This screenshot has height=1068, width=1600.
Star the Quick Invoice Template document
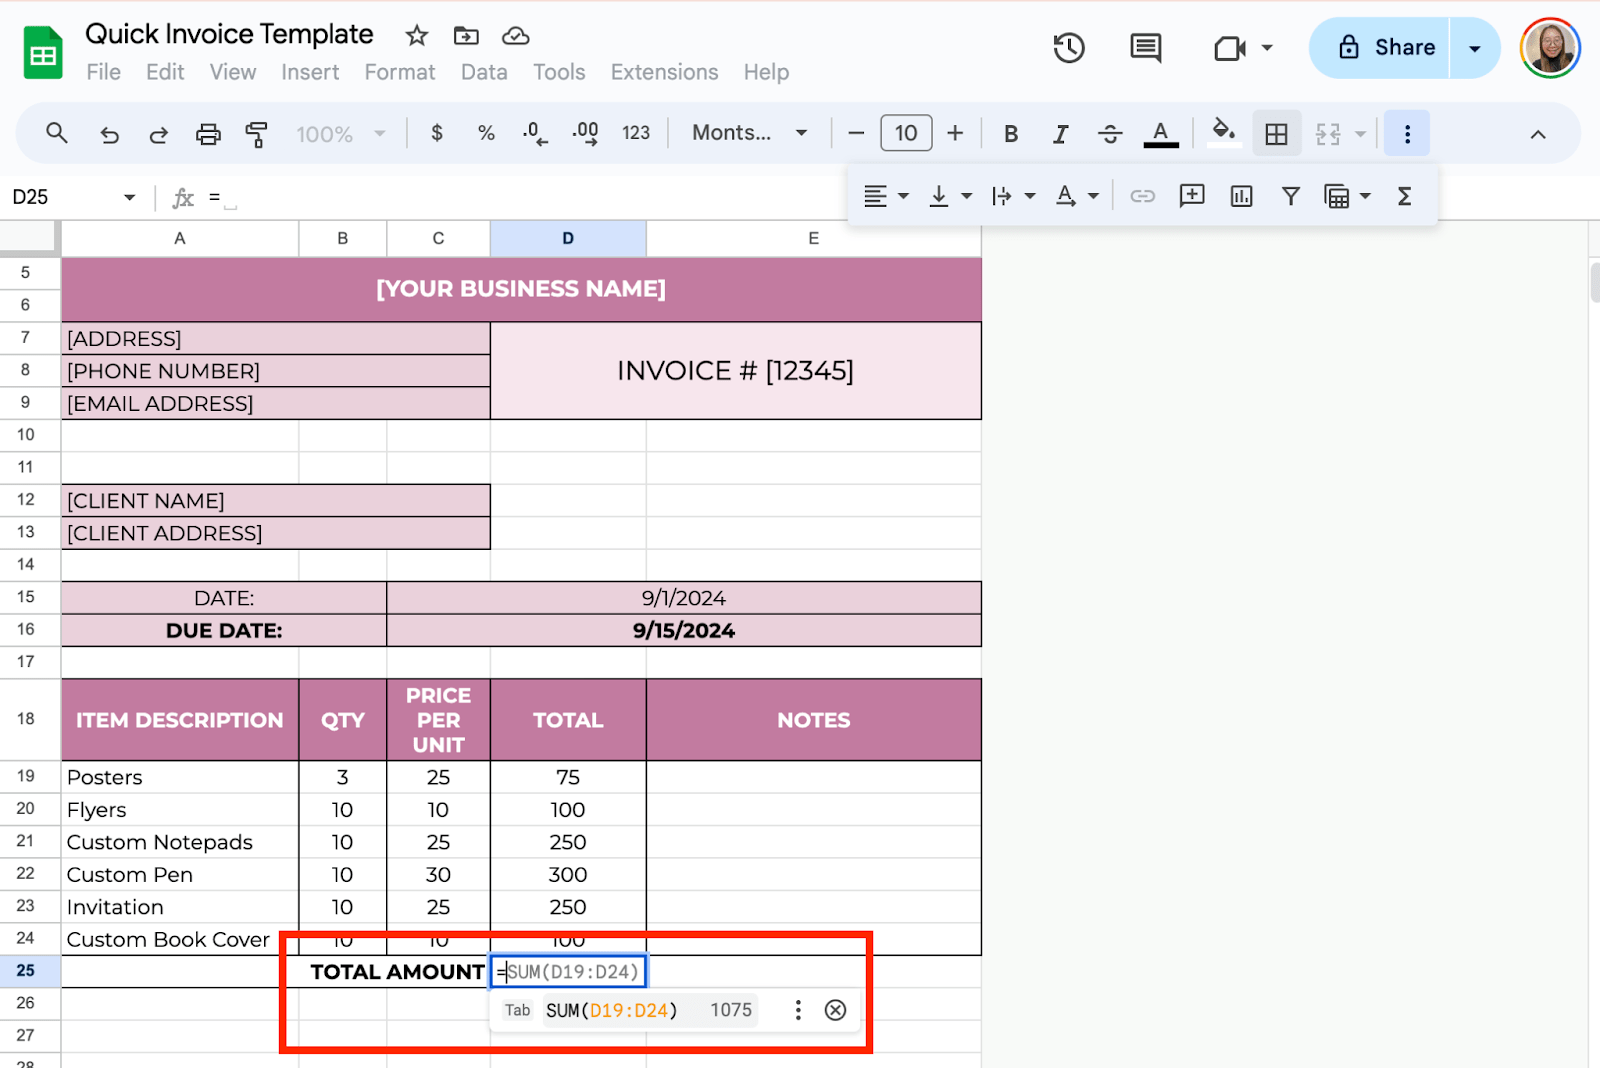click(416, 36)
